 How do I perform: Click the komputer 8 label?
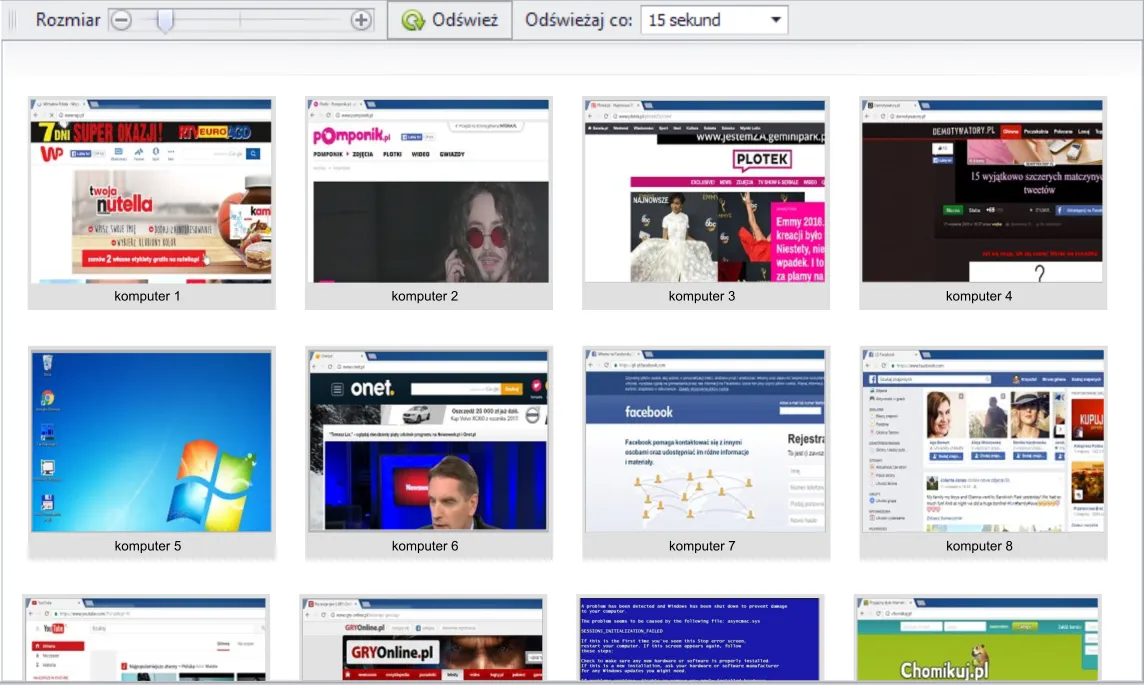point(979,546)
